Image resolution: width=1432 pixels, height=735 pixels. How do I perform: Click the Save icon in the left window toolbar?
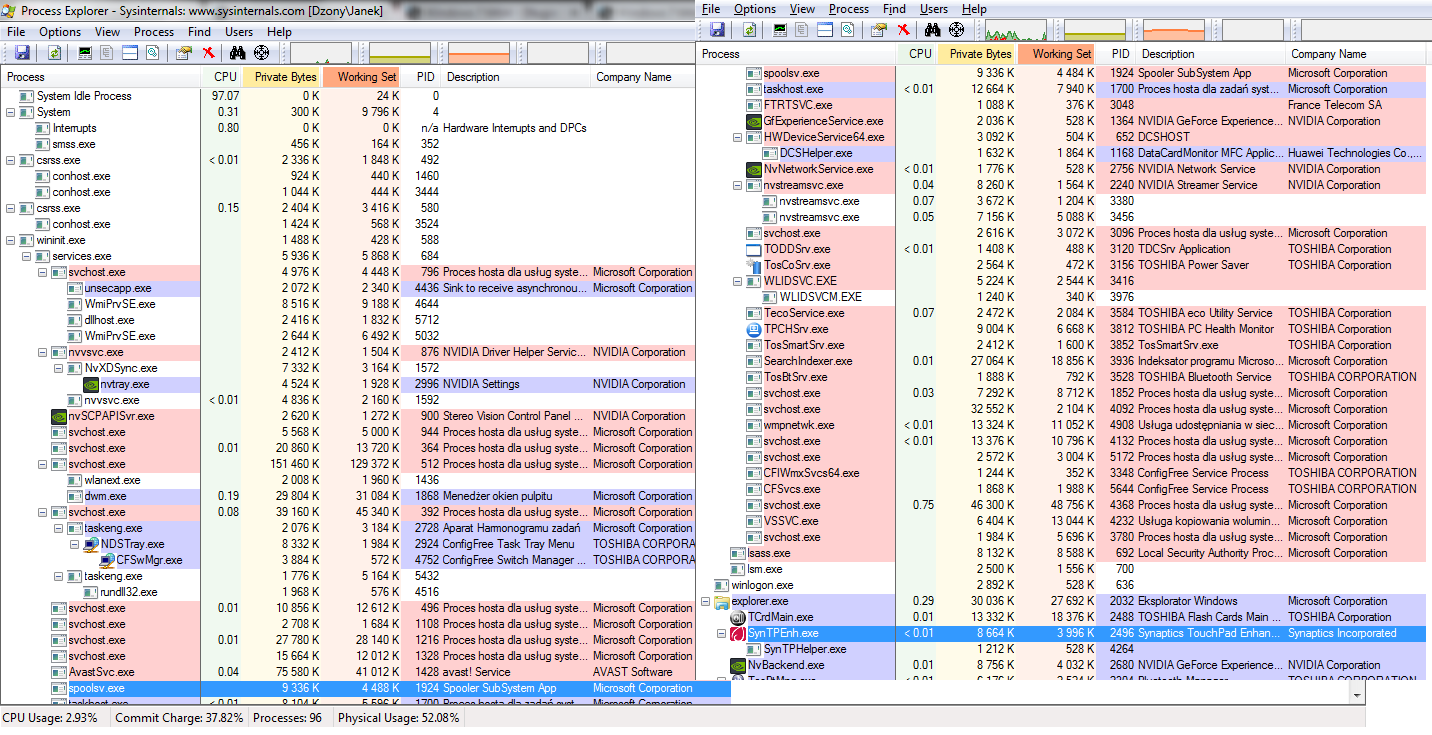22,53
